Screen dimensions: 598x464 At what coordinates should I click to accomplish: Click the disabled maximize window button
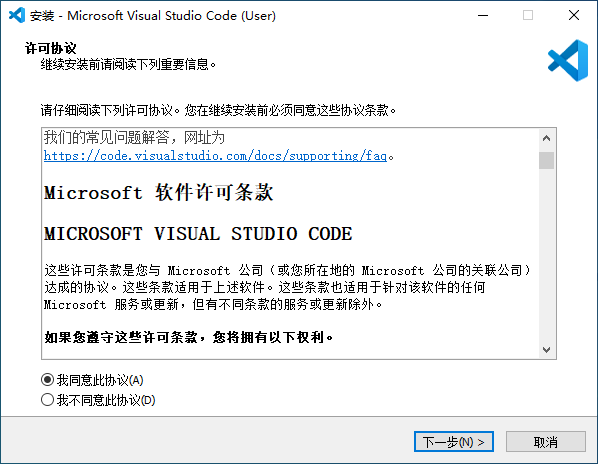click(x=528, y=15)
